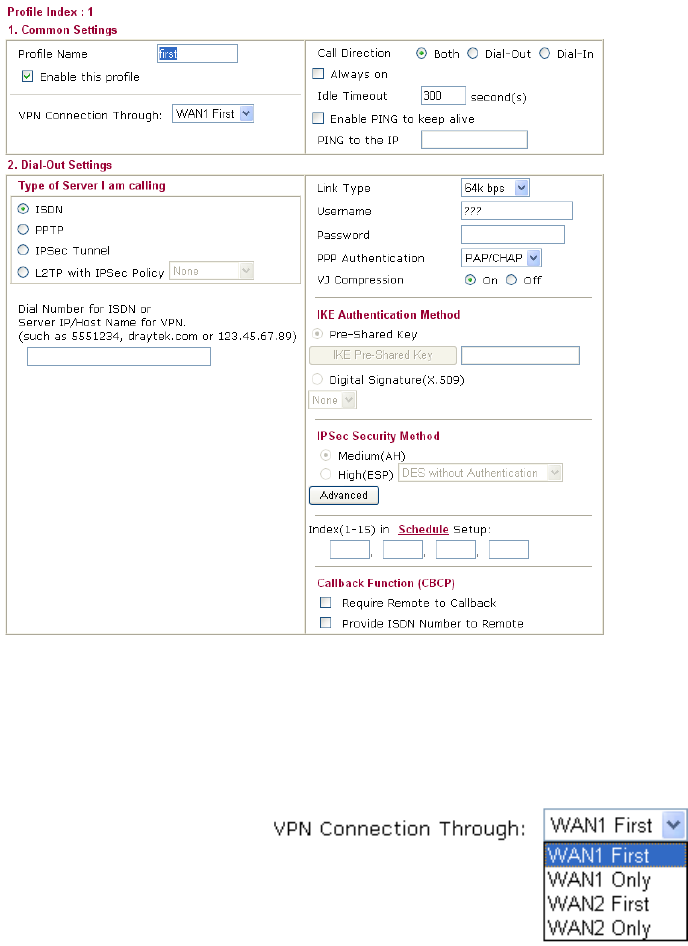Set VJ Compression to Off
Image resolution: width=688 pixels, height=946 pixels.
[x=511, y=280]
